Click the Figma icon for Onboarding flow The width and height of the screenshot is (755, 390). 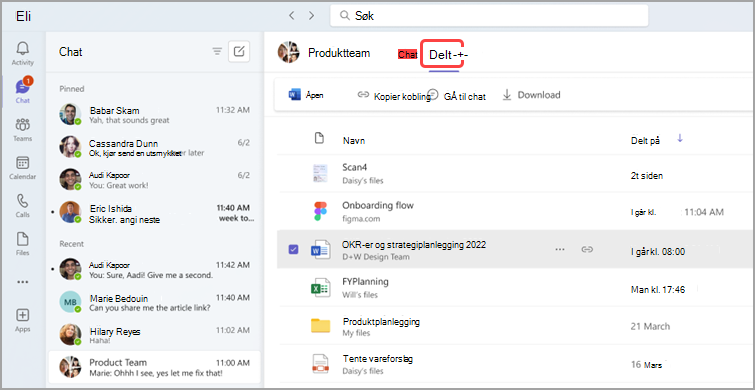coord(320,211)
